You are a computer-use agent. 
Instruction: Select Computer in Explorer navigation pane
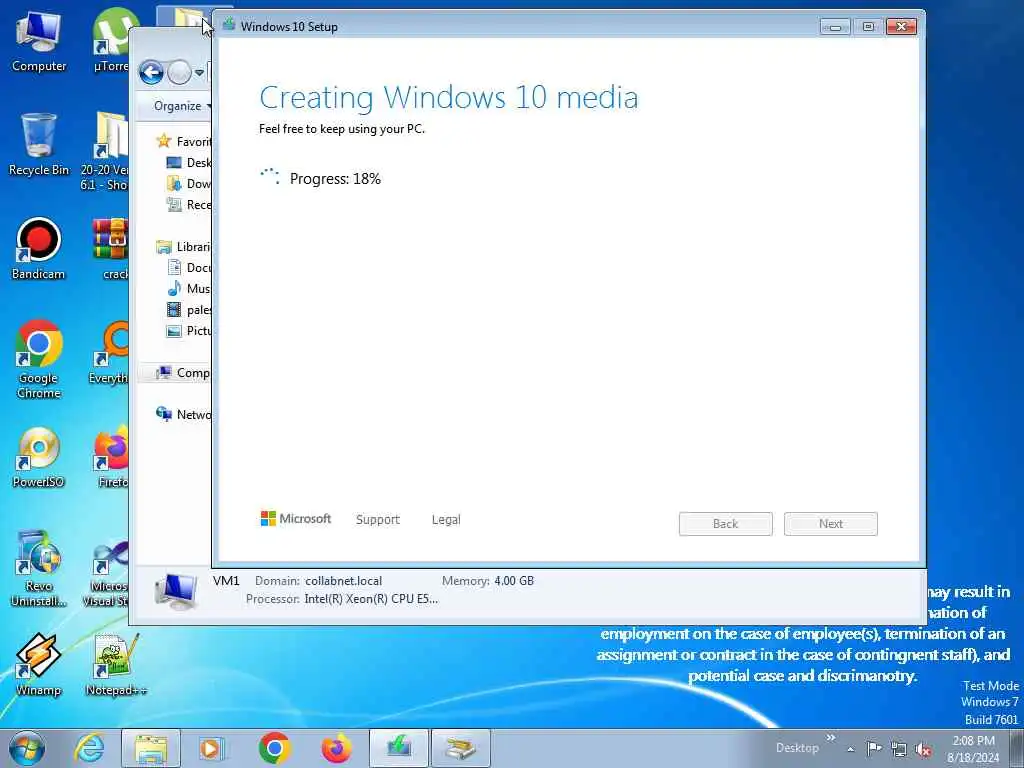click(x=183, y=372)
